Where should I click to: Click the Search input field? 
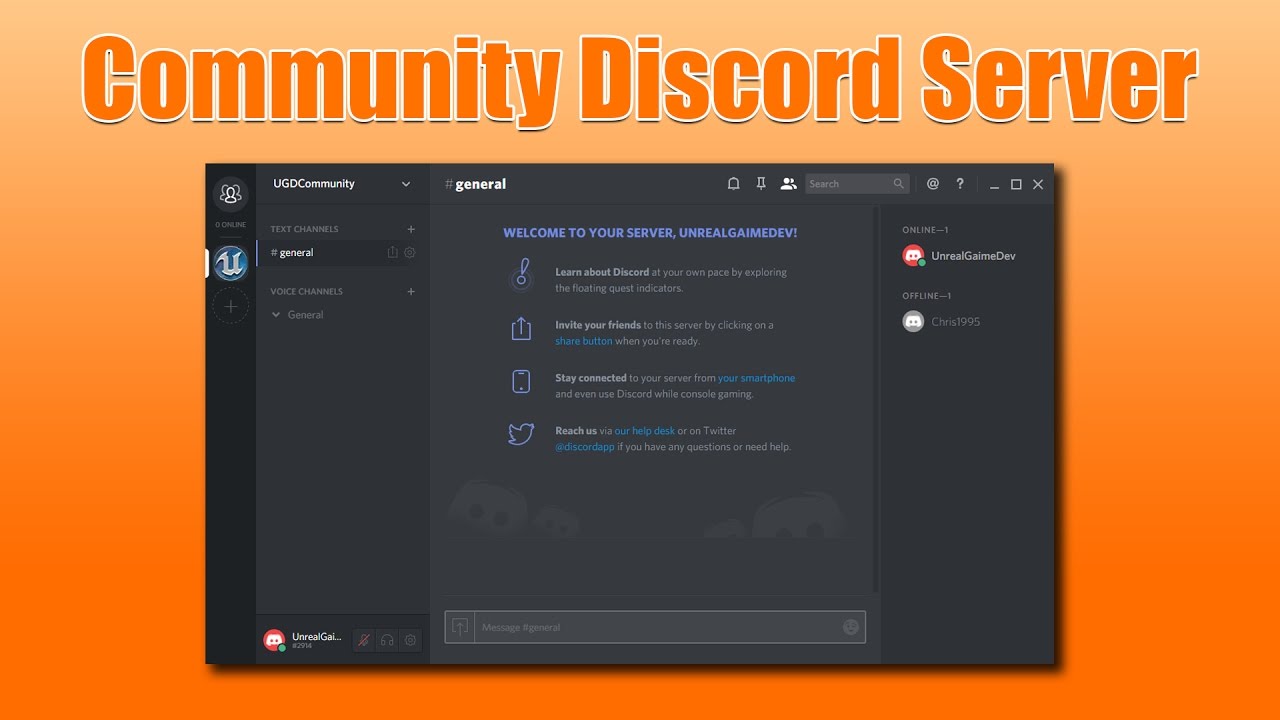pos(856,184)
